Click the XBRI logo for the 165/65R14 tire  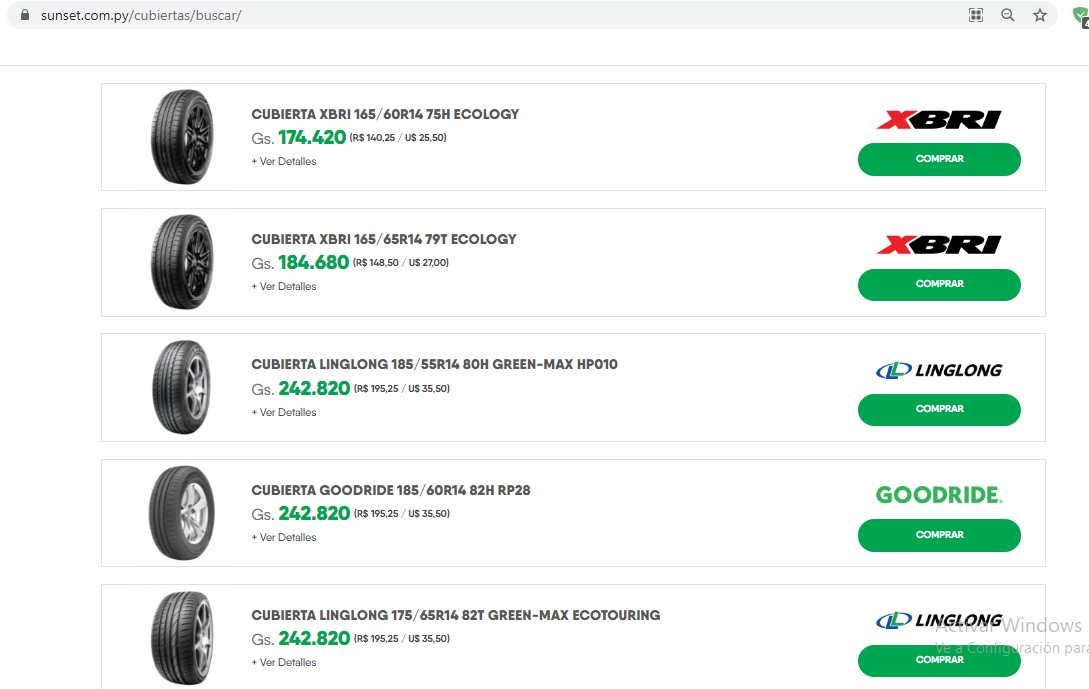pyautogui.click(x=939, y=245)
